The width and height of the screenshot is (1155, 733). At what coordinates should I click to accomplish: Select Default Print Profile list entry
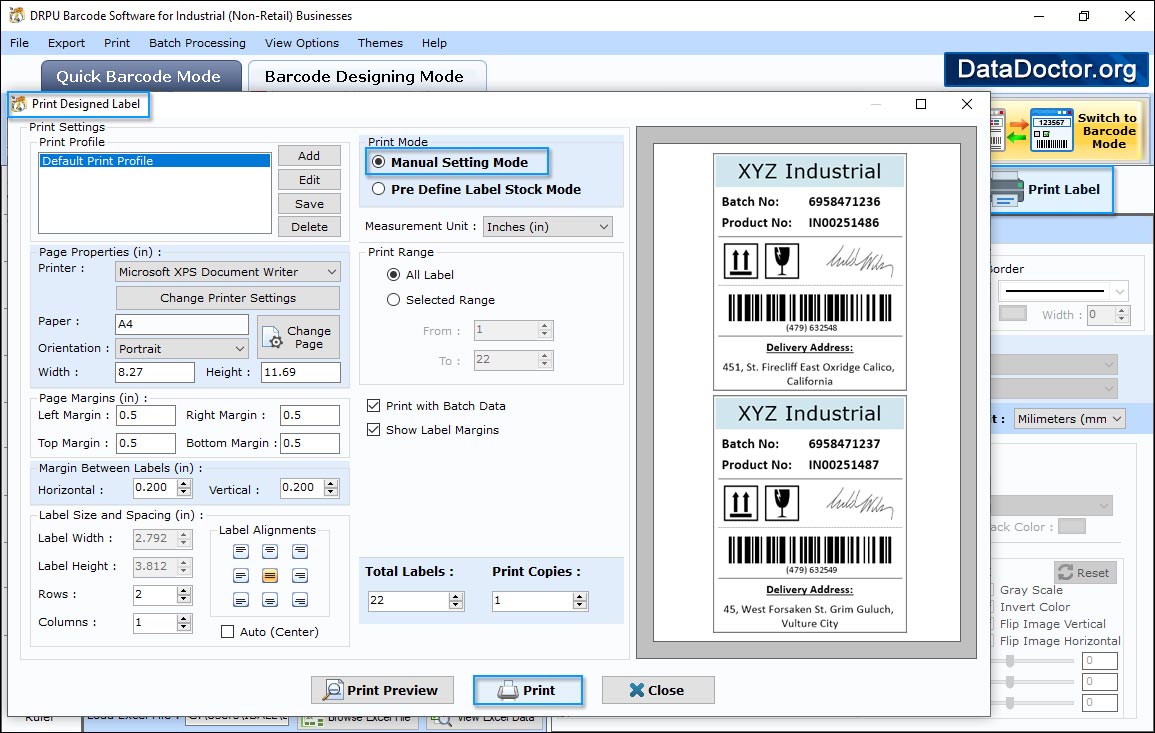click(x=155, y=161)
